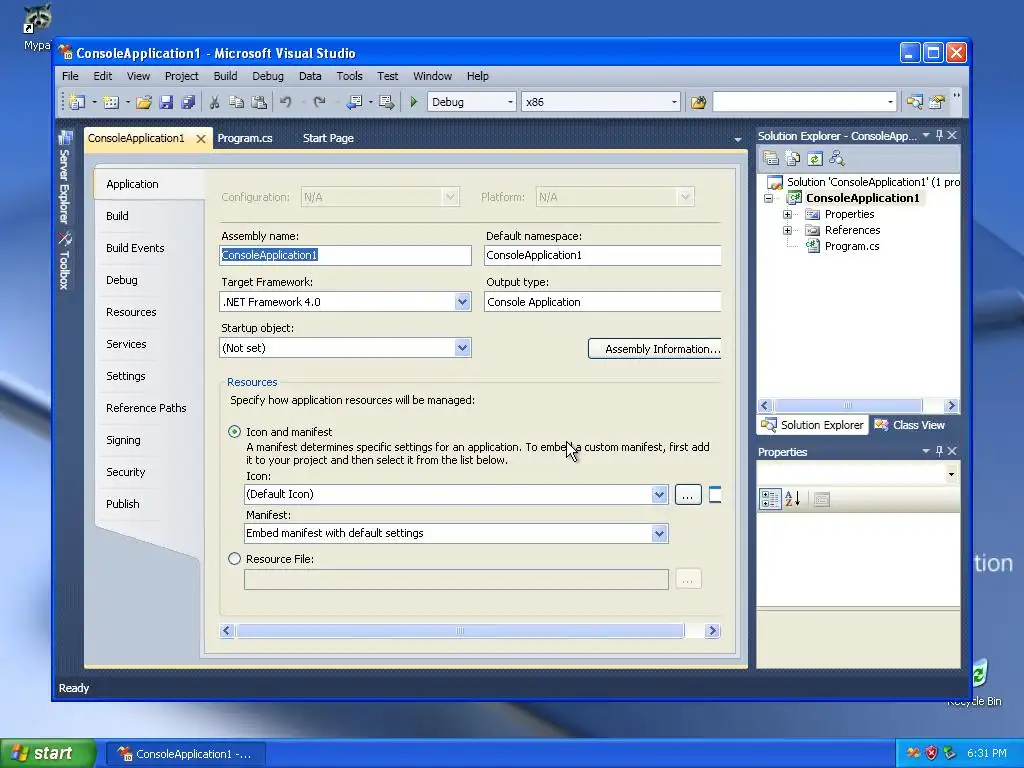Open Startup object dropdown
Screen dimensions: 1024x768
(x=462, y=347)
